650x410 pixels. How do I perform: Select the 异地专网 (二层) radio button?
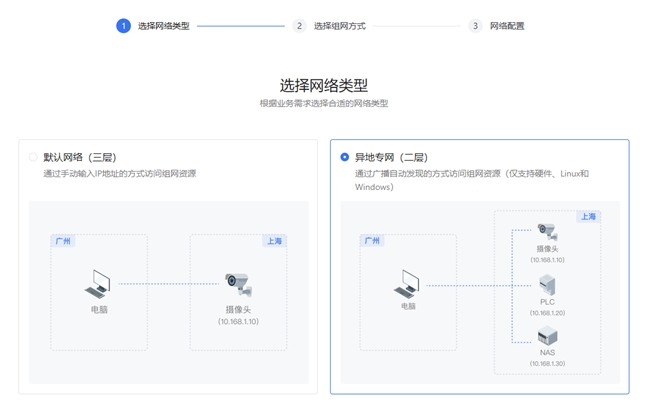[x=345, y=157]
